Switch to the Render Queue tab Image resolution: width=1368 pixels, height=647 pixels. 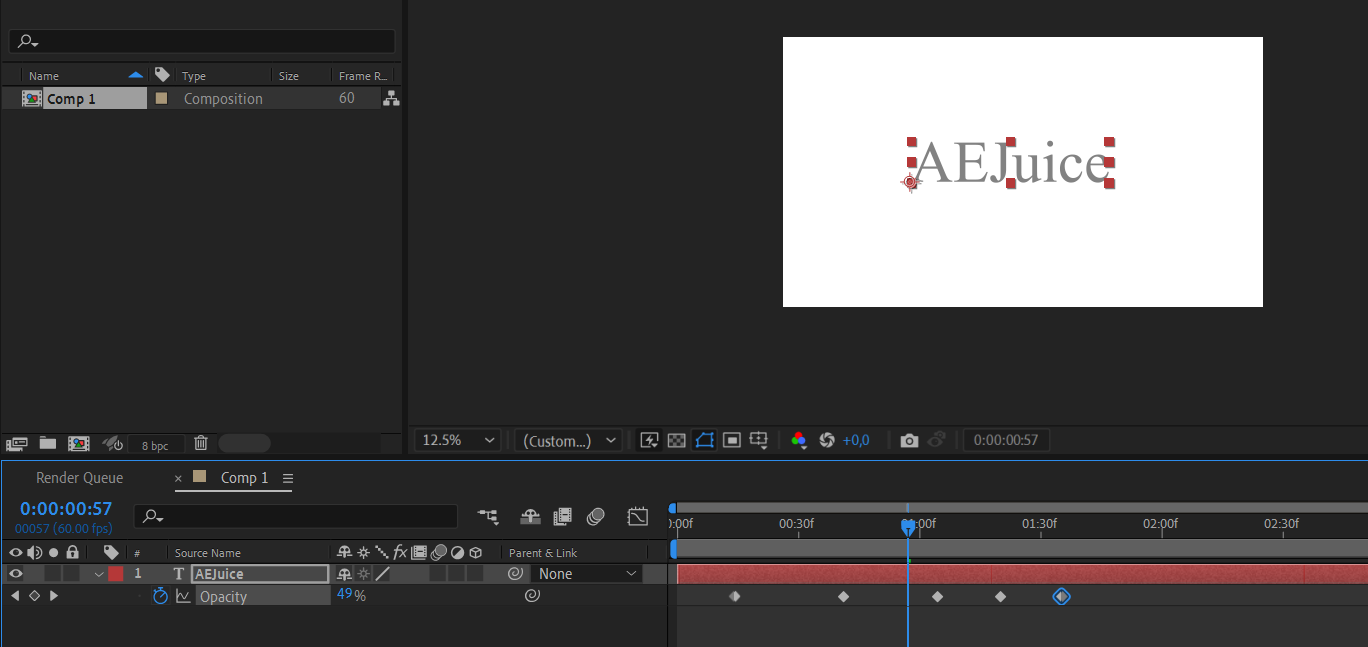[80, 478]
